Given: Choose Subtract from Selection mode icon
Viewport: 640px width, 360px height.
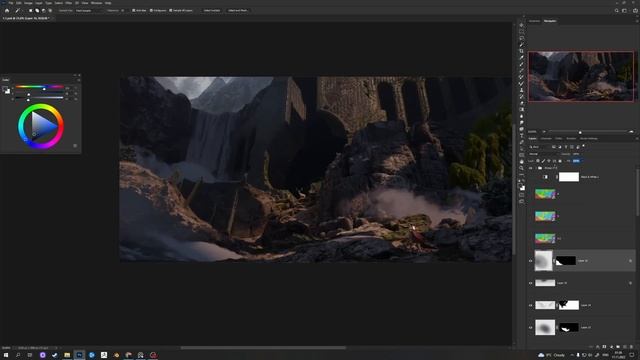Looking at the screenshot, I should (44, 11).
